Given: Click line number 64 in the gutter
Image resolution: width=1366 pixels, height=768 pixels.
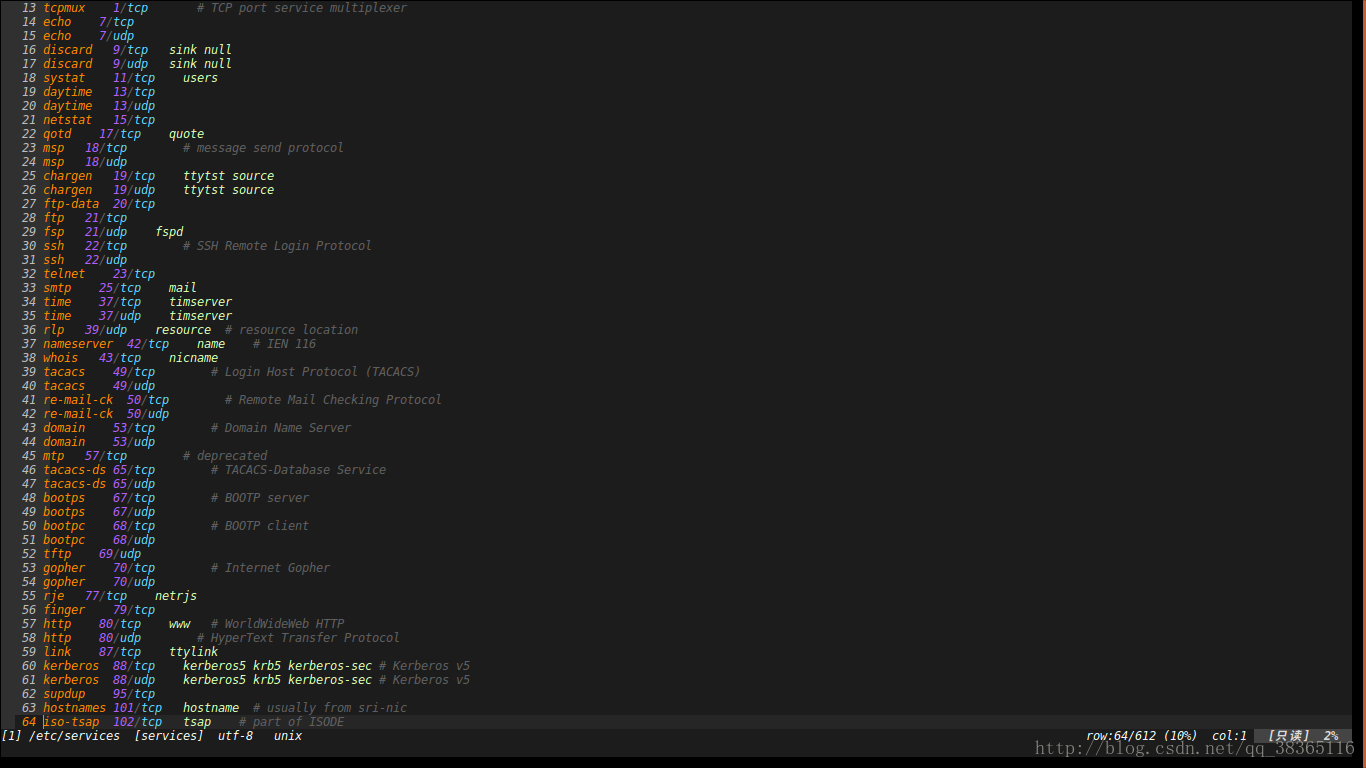Looking at the screenshot, I should pos(28,722).
